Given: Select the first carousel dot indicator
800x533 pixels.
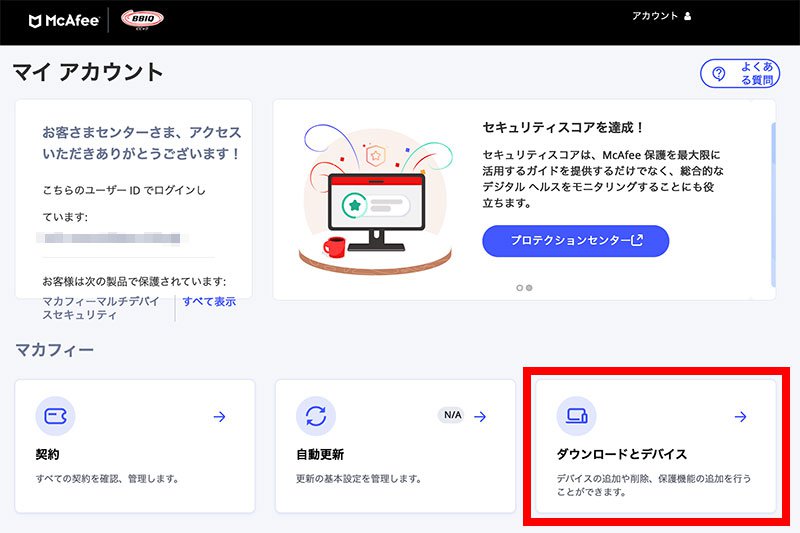Looking at the screenshot, I should (519, 288).
